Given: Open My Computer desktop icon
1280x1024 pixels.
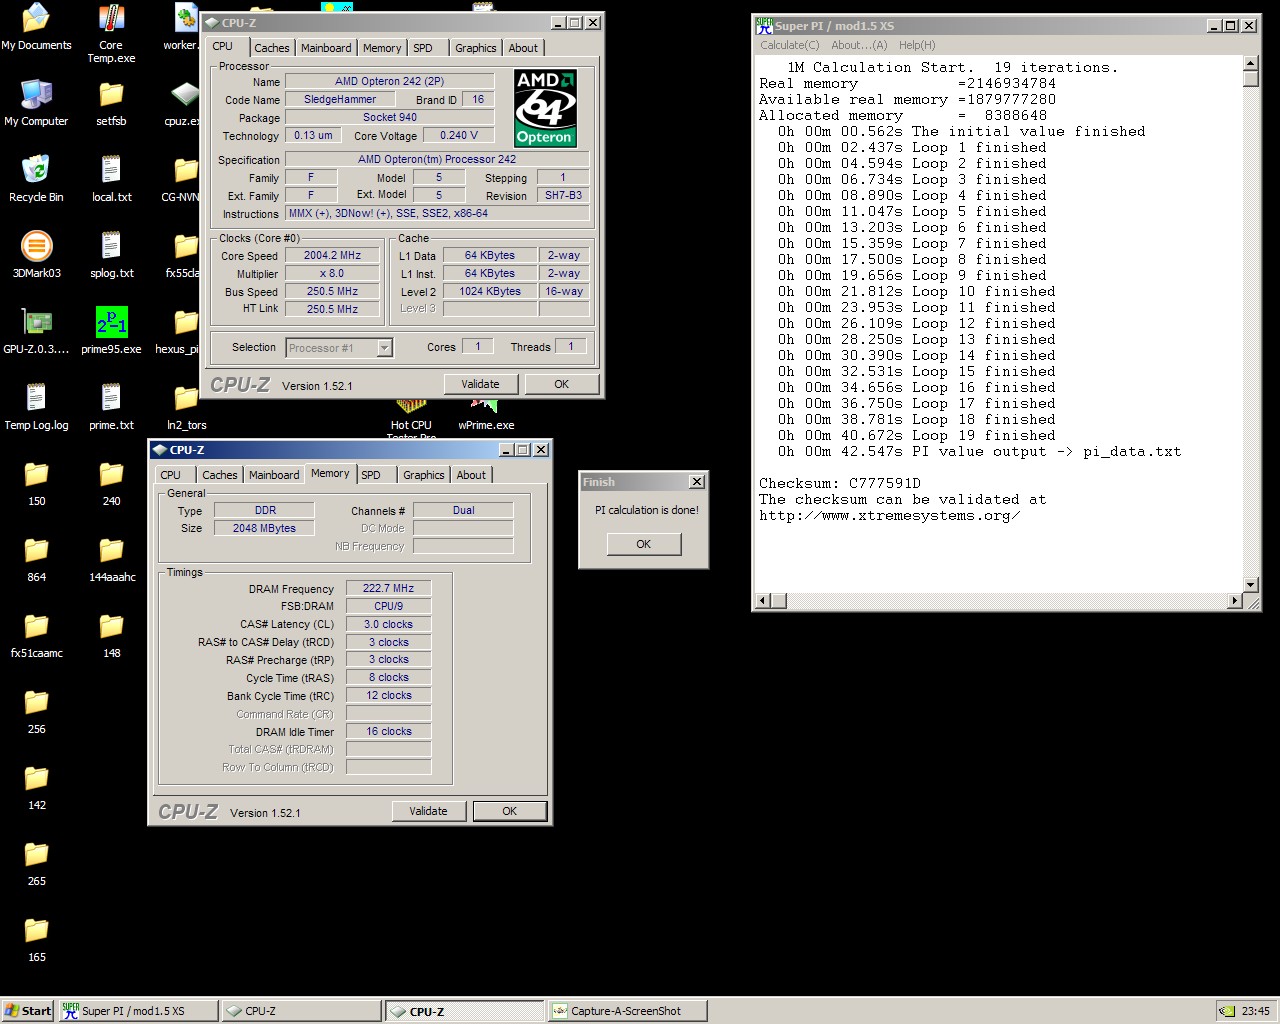Looking at the screenshot, I should [36, 103].
